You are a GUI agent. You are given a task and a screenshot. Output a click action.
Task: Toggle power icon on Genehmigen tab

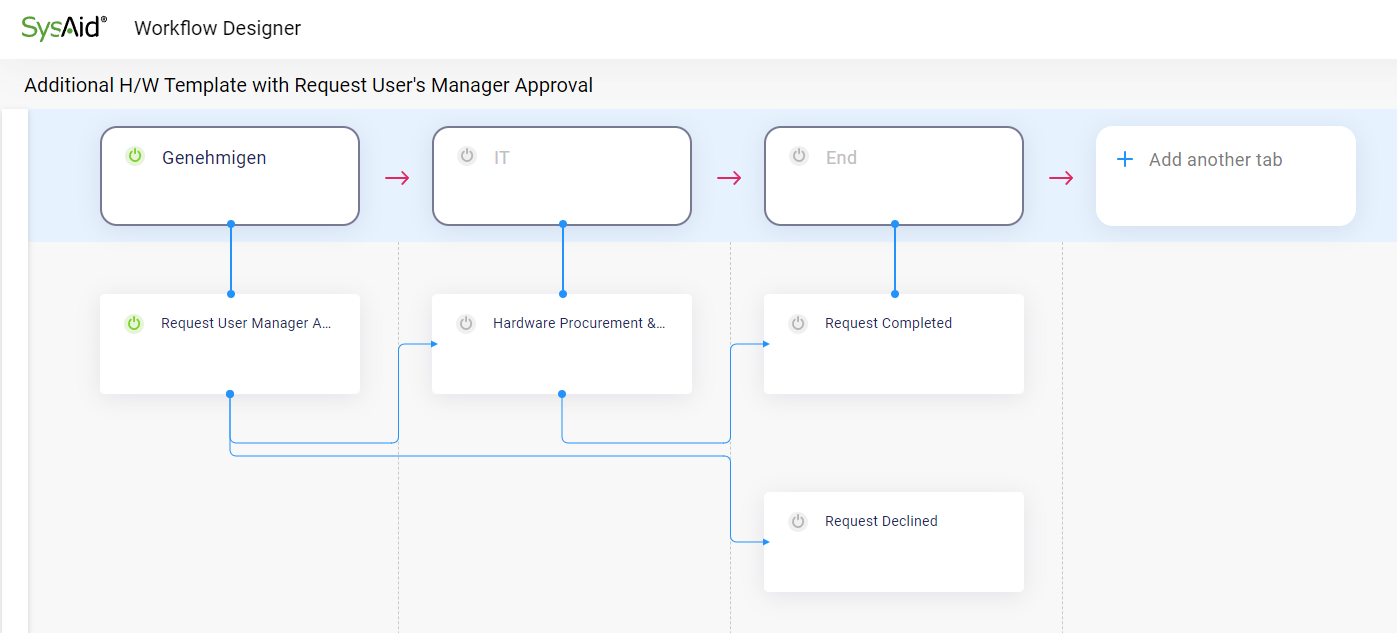135,156
